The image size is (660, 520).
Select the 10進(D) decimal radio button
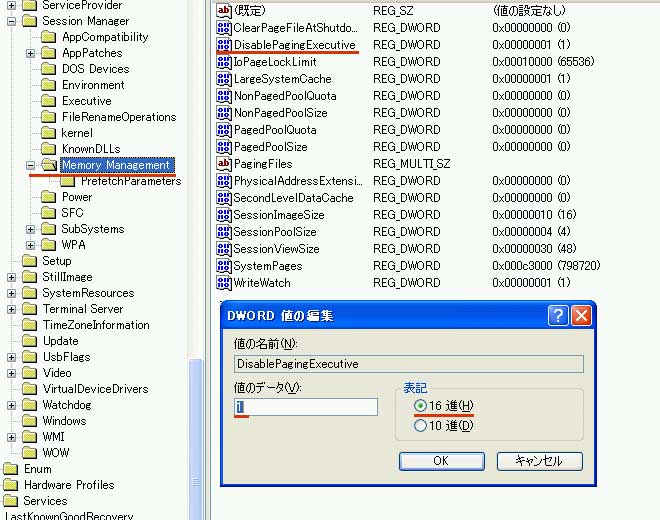420,426
